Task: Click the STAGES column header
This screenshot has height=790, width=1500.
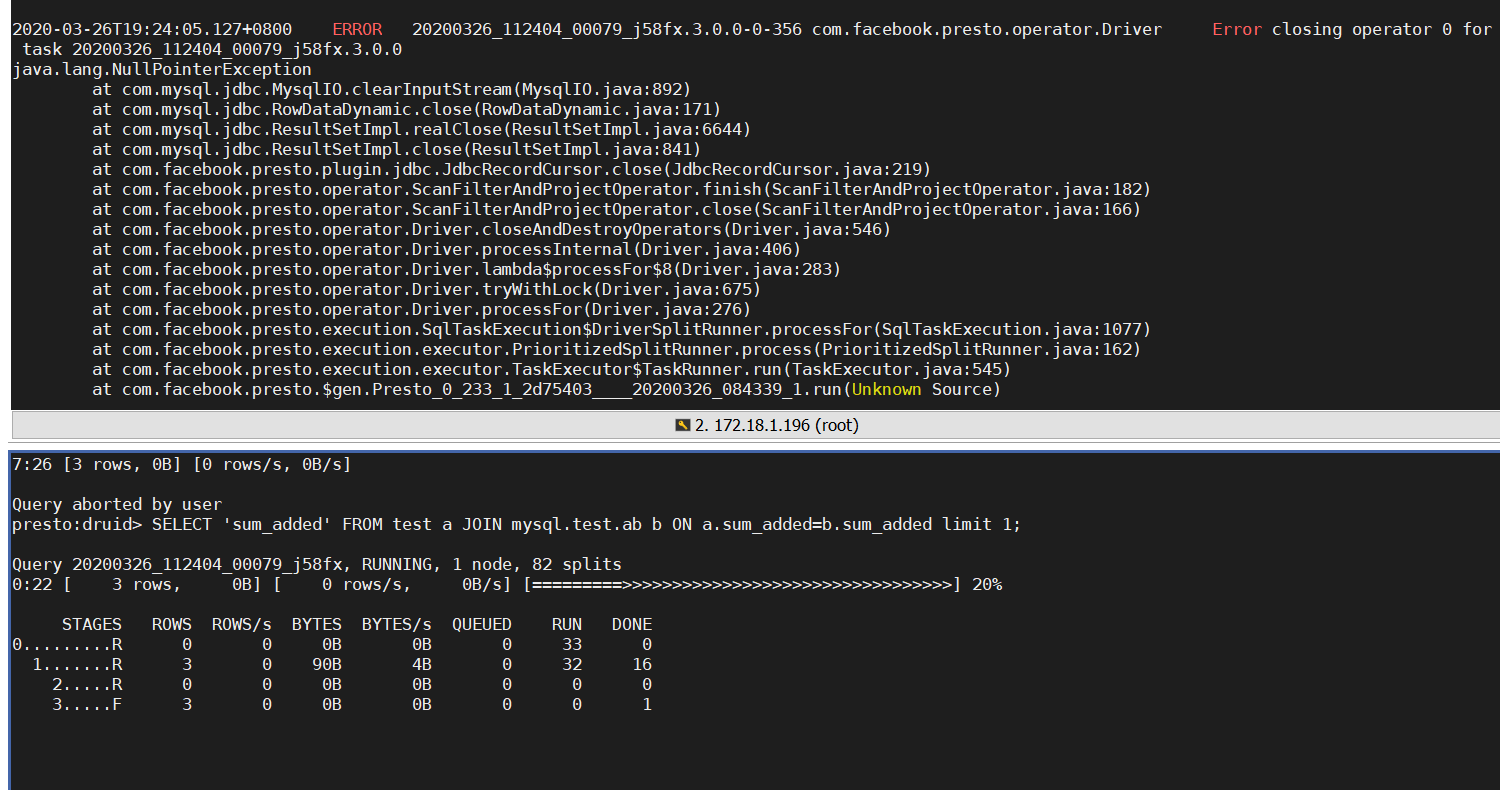Action: [x=92, y=624]
